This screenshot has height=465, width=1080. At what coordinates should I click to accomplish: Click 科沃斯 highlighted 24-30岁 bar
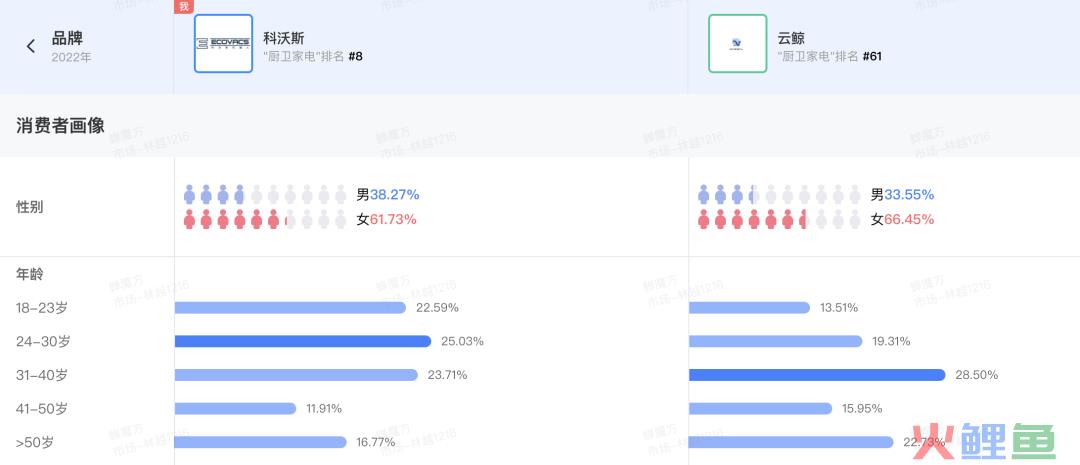click(302, 342)
